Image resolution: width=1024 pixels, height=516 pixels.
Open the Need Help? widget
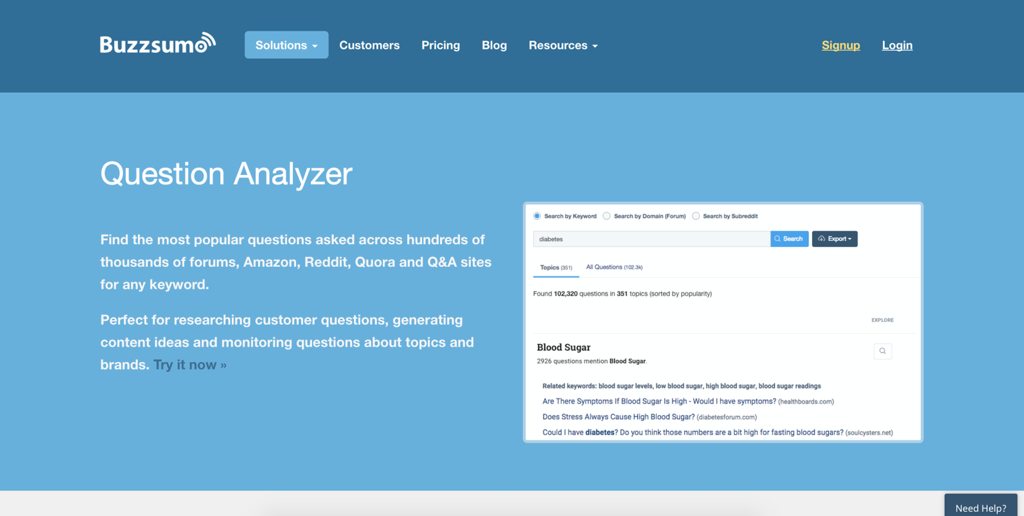coord(980,506)
